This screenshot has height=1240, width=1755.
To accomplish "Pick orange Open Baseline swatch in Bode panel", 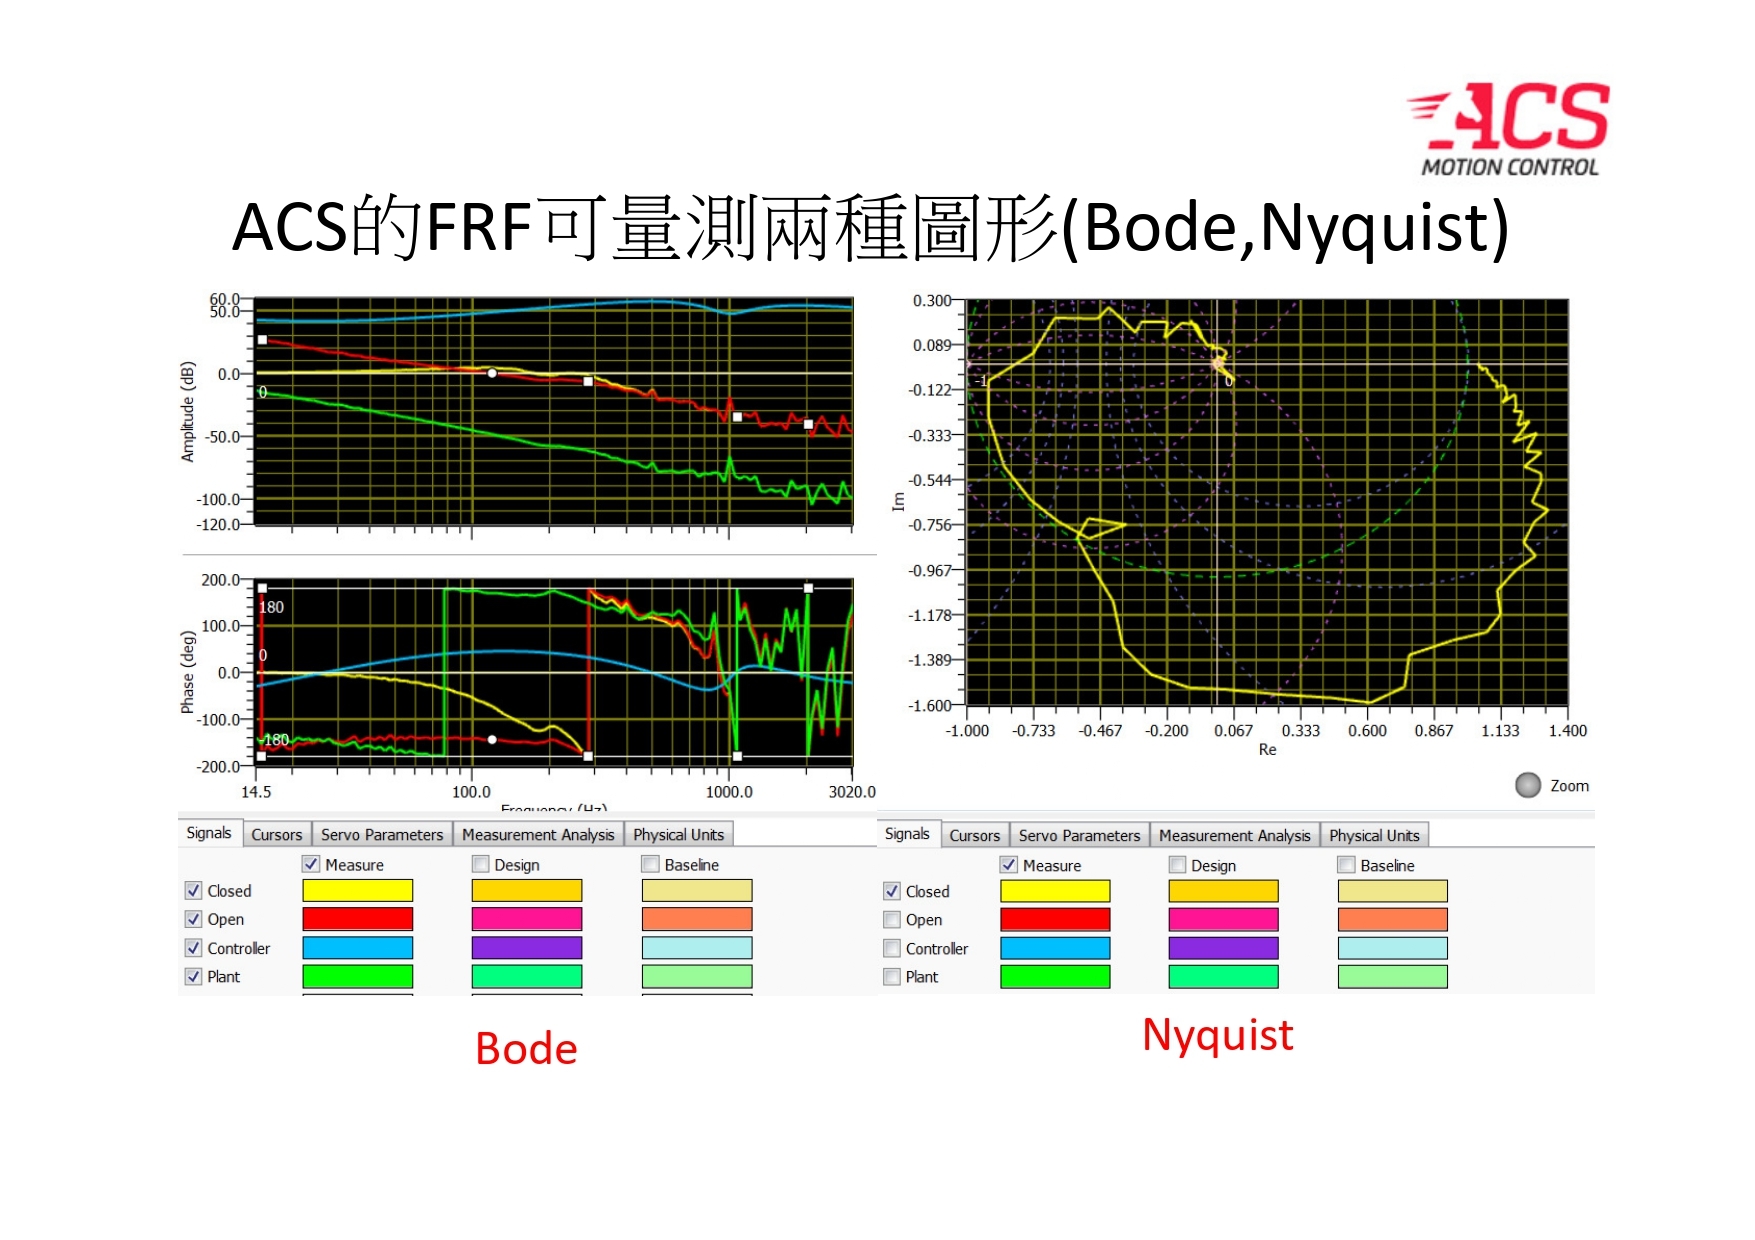I will pyautogui.click(x=697, y=919).
